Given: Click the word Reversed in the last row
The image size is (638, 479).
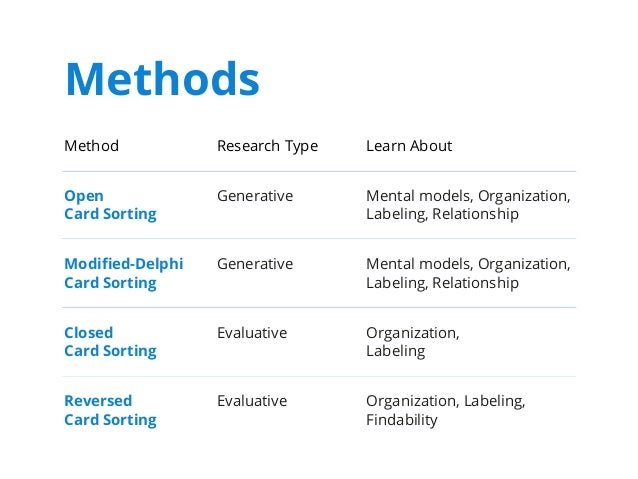Looking at the screenshot, I should click(x=98, y=401).
